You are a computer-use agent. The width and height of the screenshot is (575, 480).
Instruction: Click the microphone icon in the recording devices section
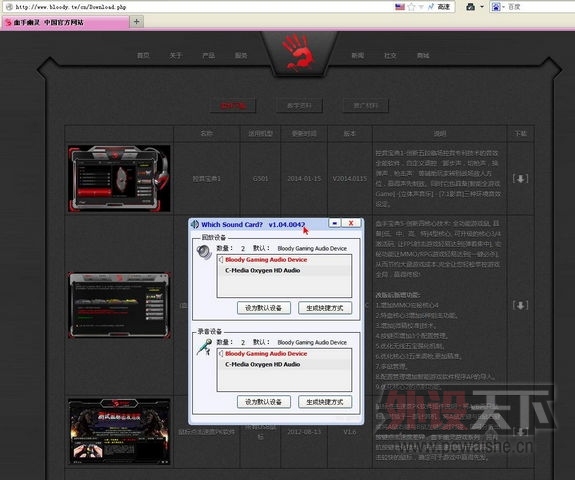[204, 347]
